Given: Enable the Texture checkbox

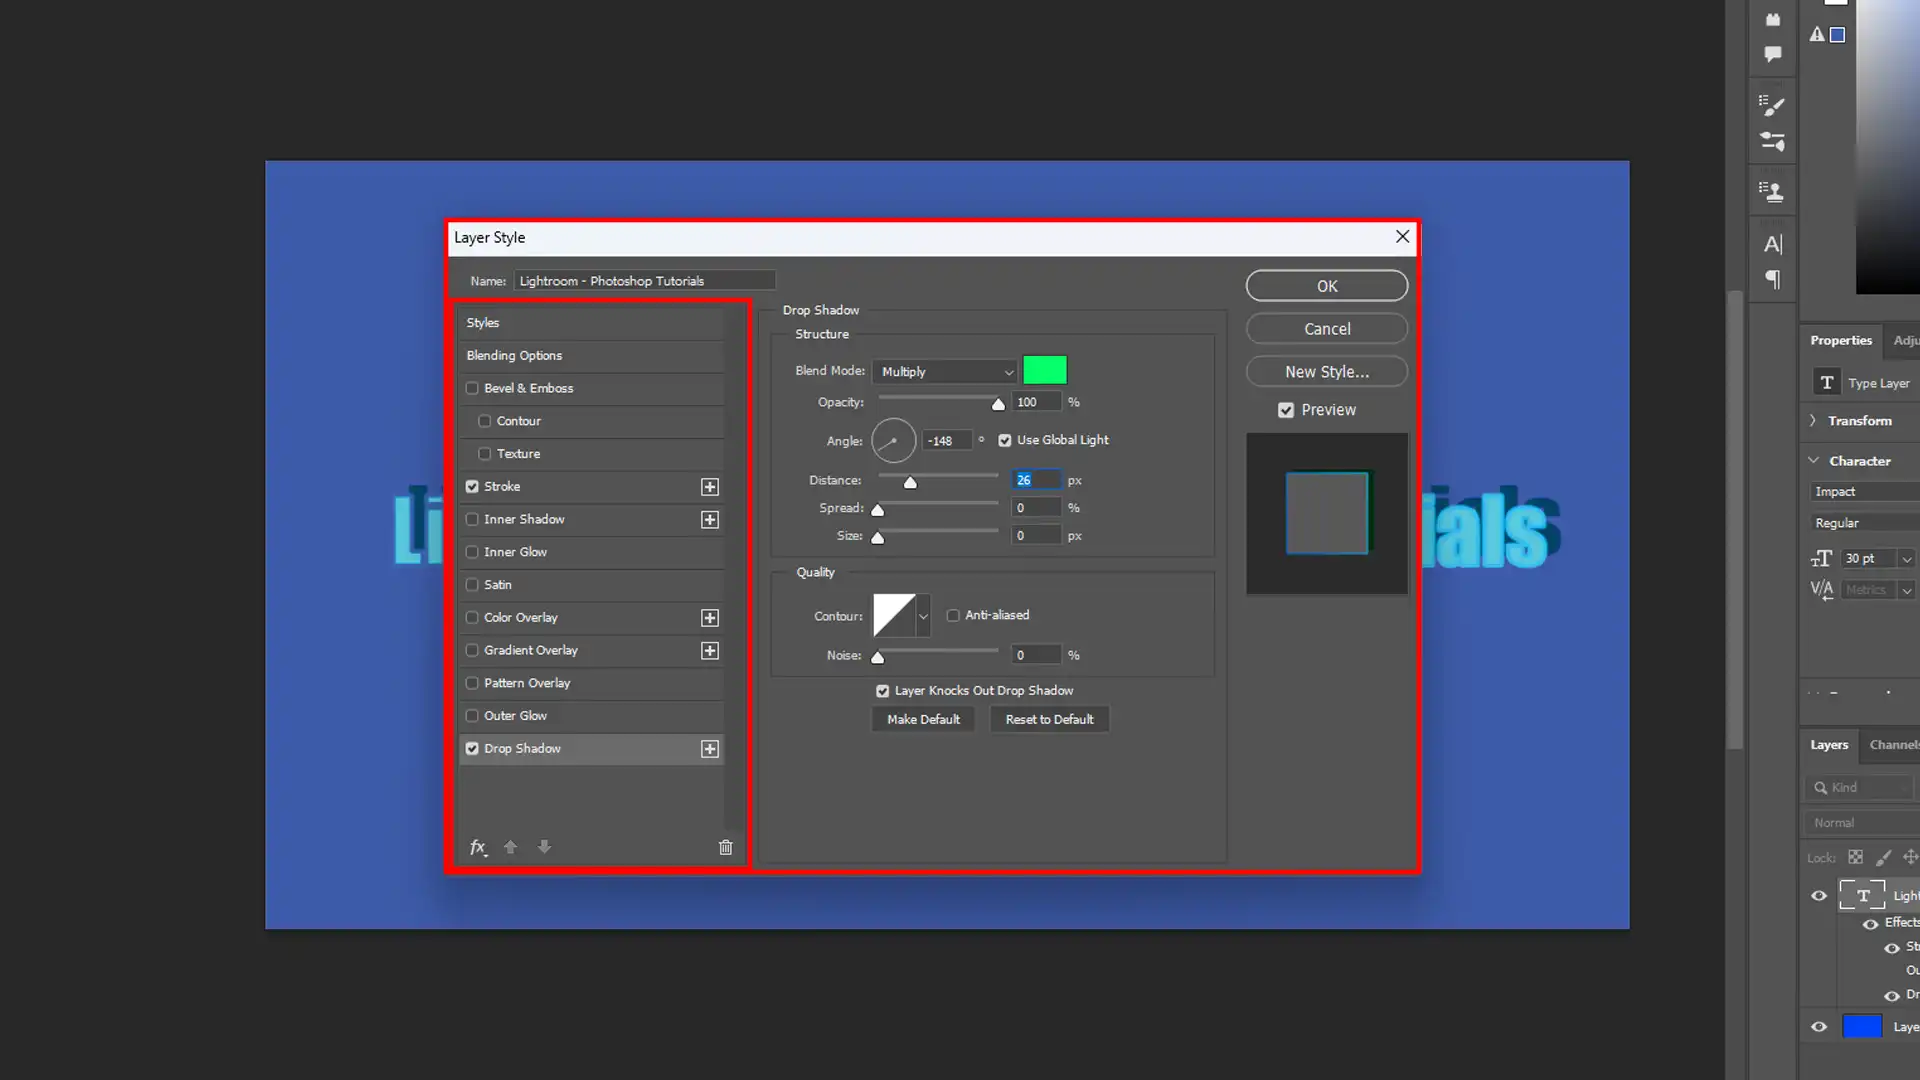Looking at the screenshot, I should coord(485,454).
